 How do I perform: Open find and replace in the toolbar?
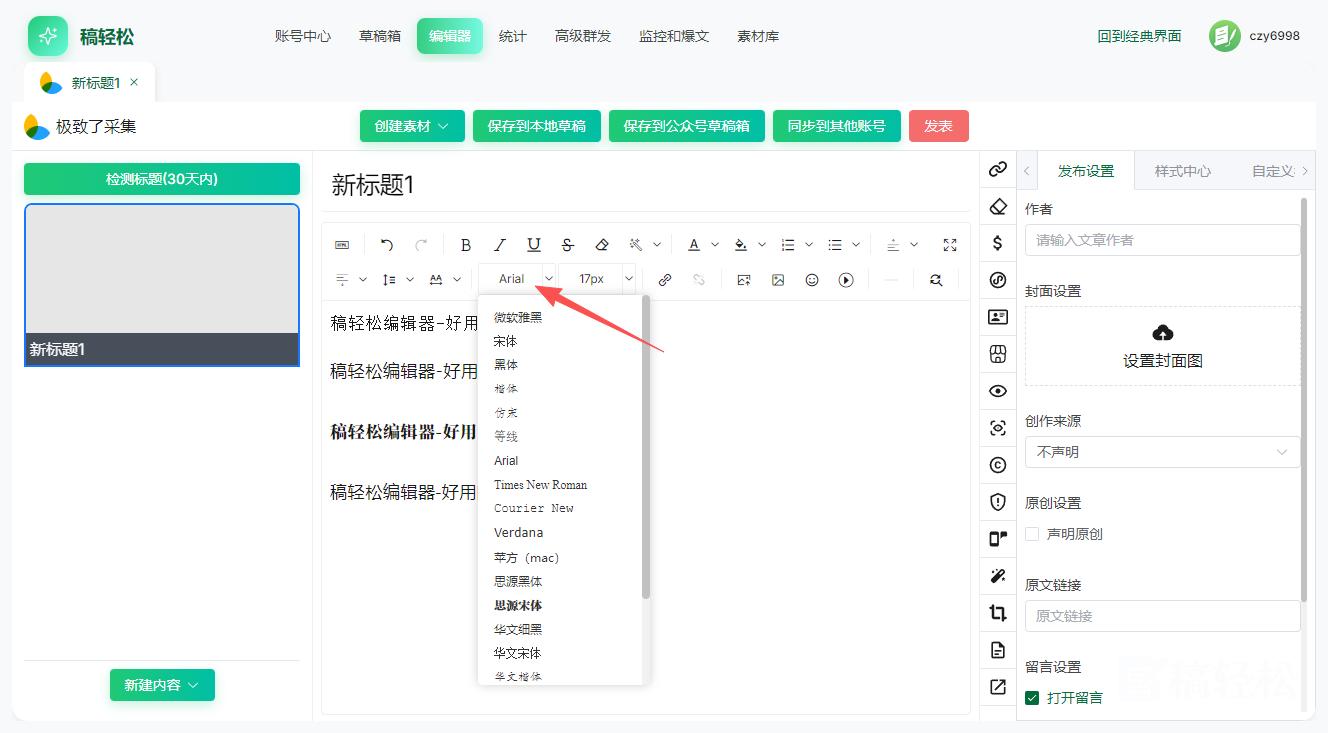coord(936,280)
